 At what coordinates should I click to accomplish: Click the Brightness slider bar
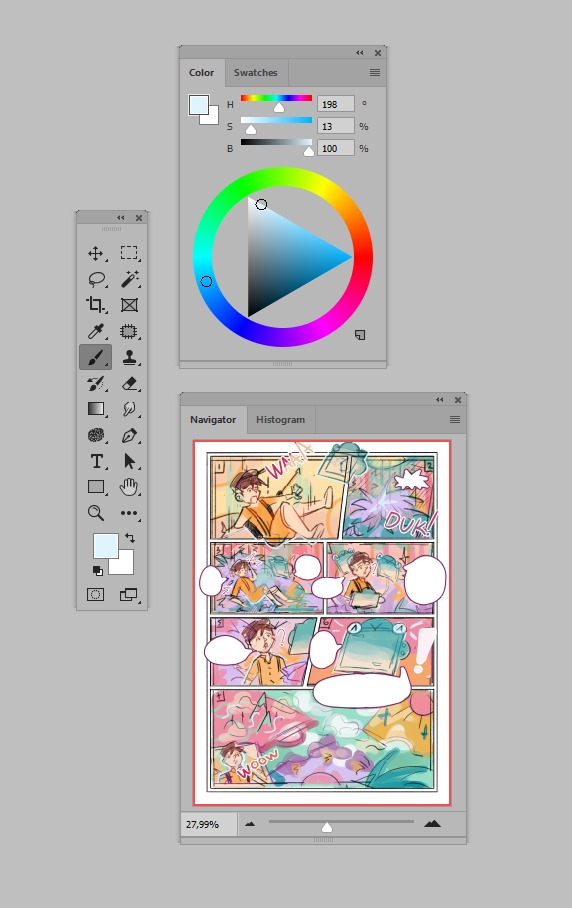click(276, 142)
